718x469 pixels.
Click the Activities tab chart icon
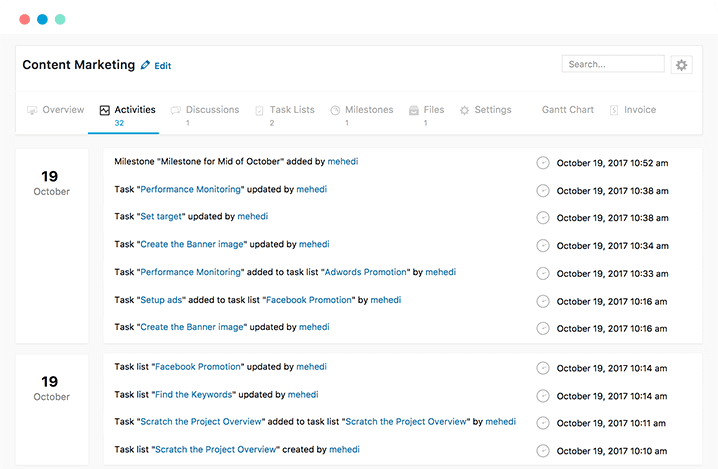(104, 110)
